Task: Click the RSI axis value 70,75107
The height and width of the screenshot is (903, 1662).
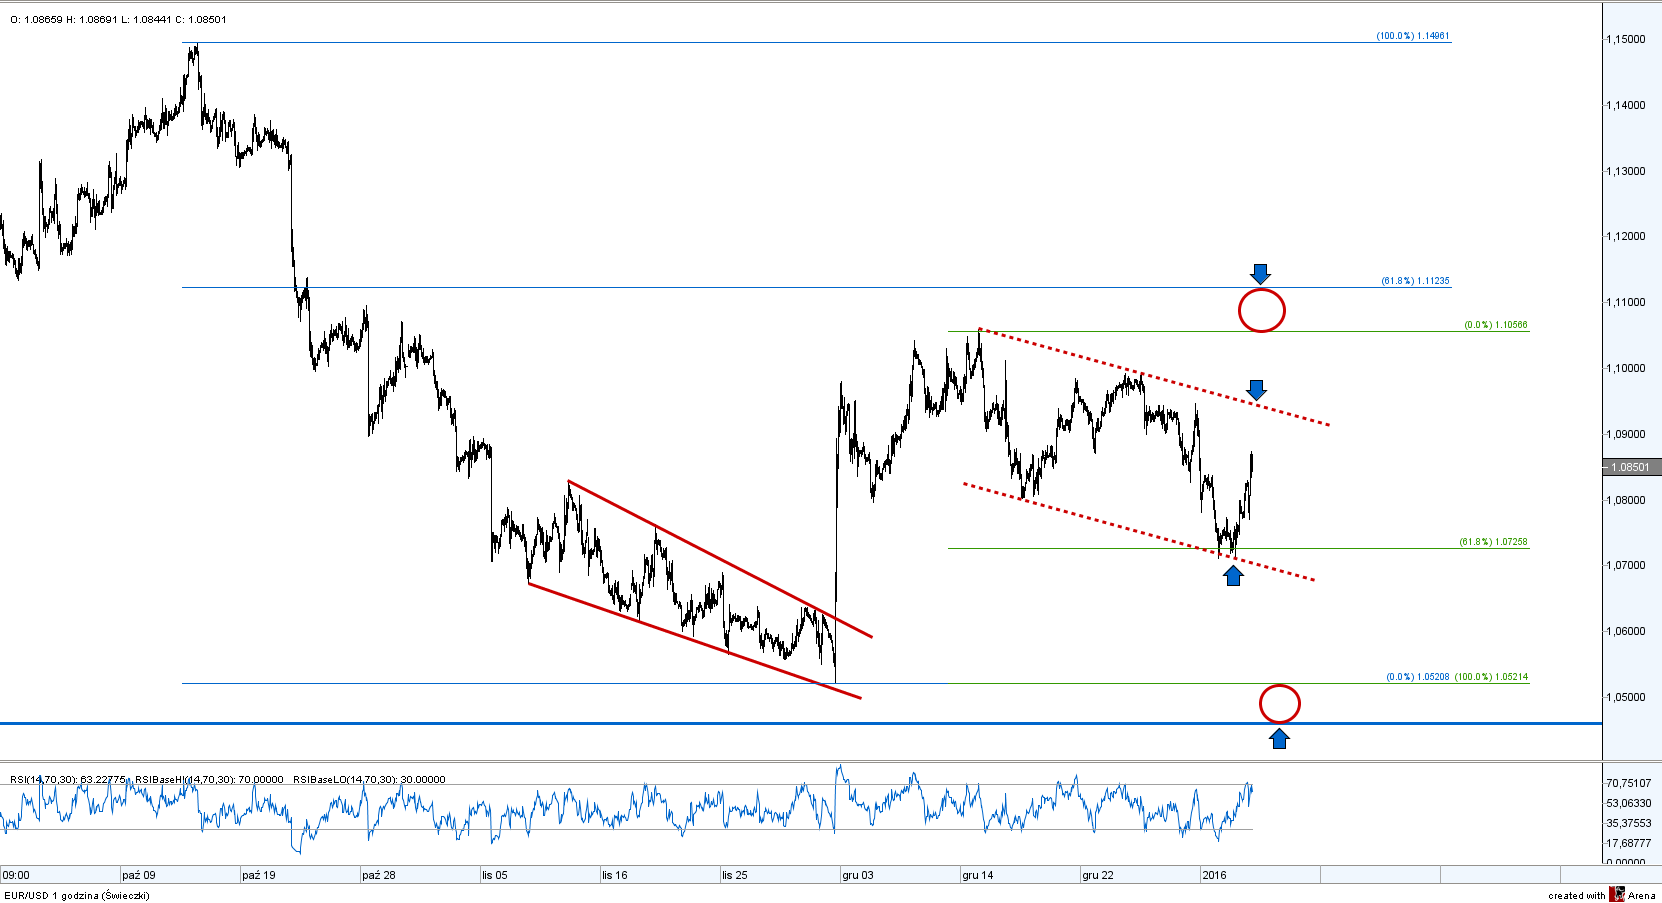Action: pos(1629,783)
